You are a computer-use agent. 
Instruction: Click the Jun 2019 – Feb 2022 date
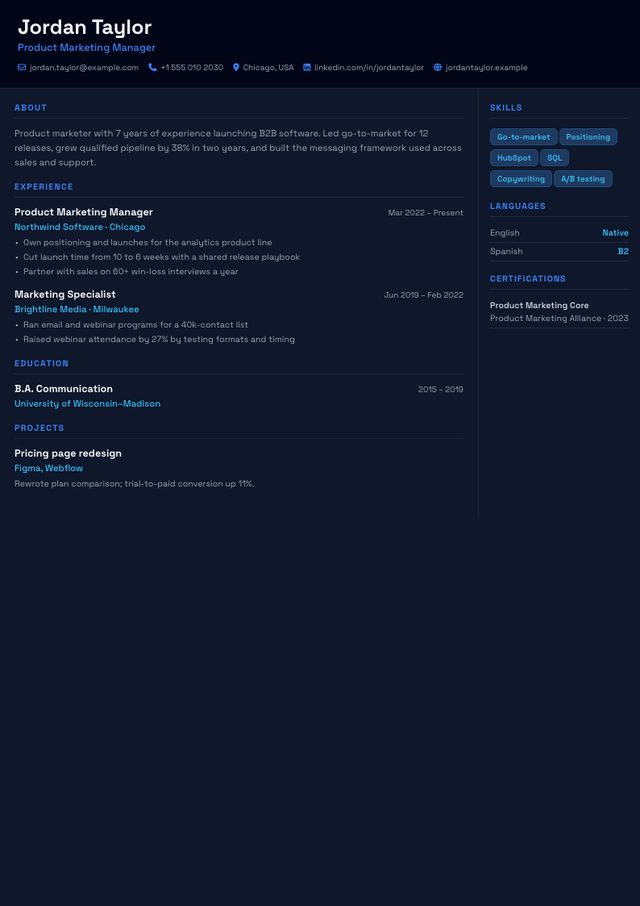point(423,295)
